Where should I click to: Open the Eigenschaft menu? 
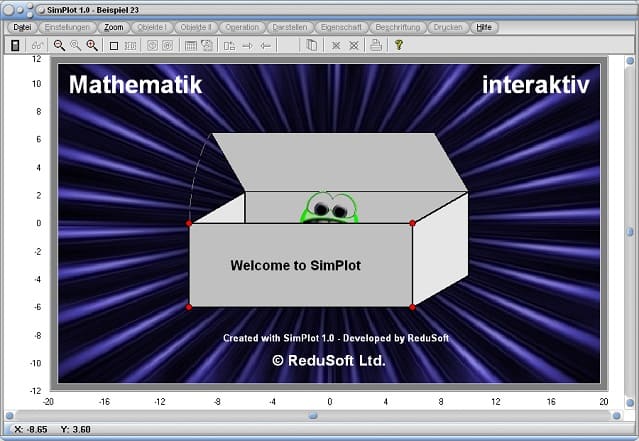coord(341,27)
